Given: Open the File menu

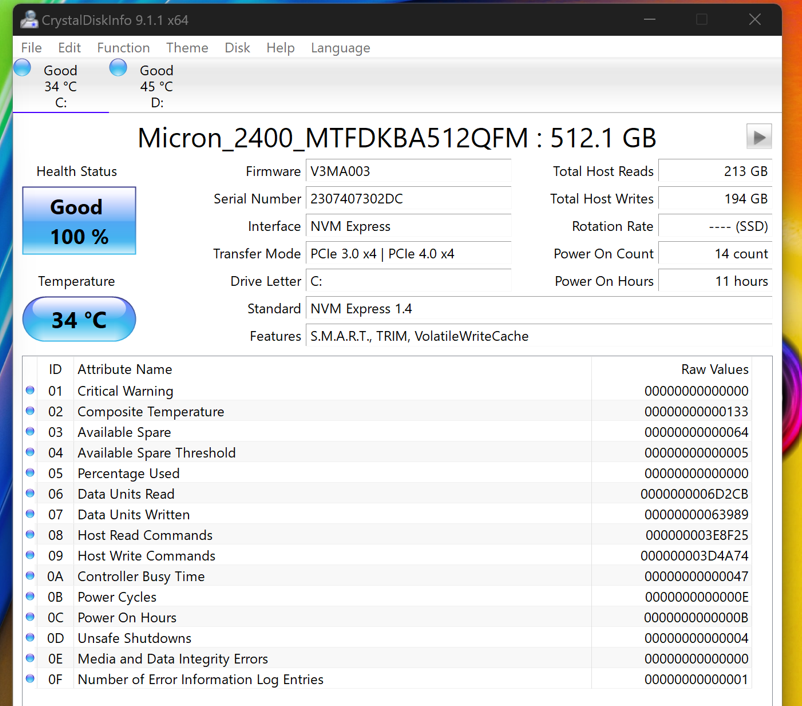Looking at the screenshot, I should (x=31, y=48).
